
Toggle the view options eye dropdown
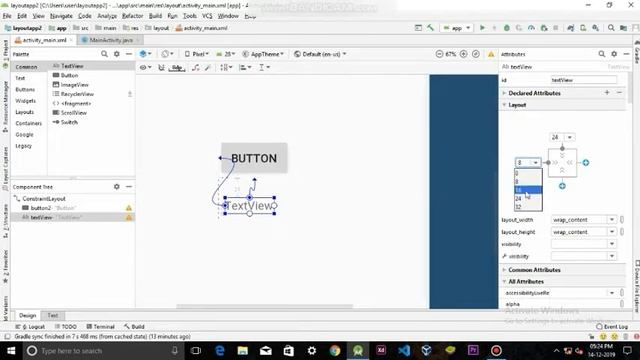[x=145, y=67]
